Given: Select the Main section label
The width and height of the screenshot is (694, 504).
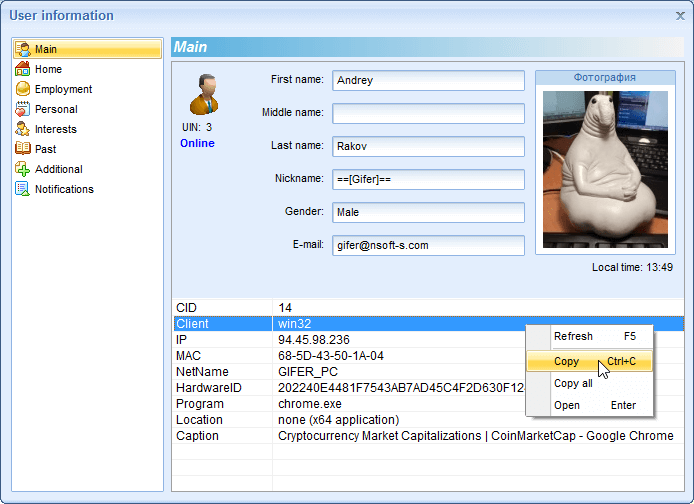Looking at the screenshot, I should [x=46, y=49].
